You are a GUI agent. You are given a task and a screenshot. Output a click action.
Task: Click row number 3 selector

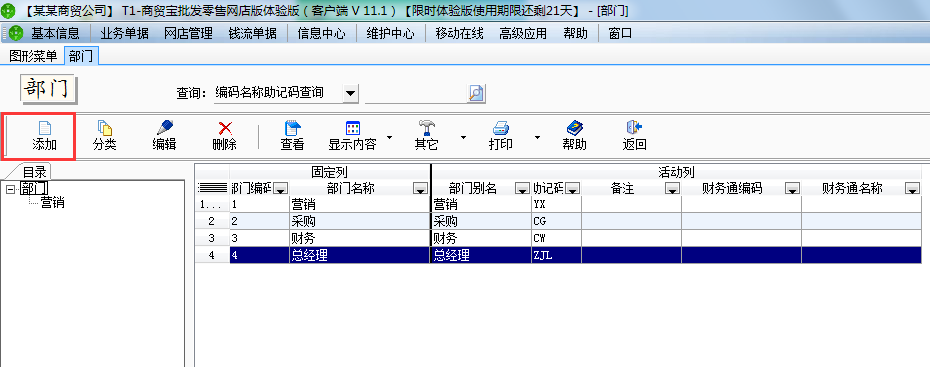click(212, 238)
